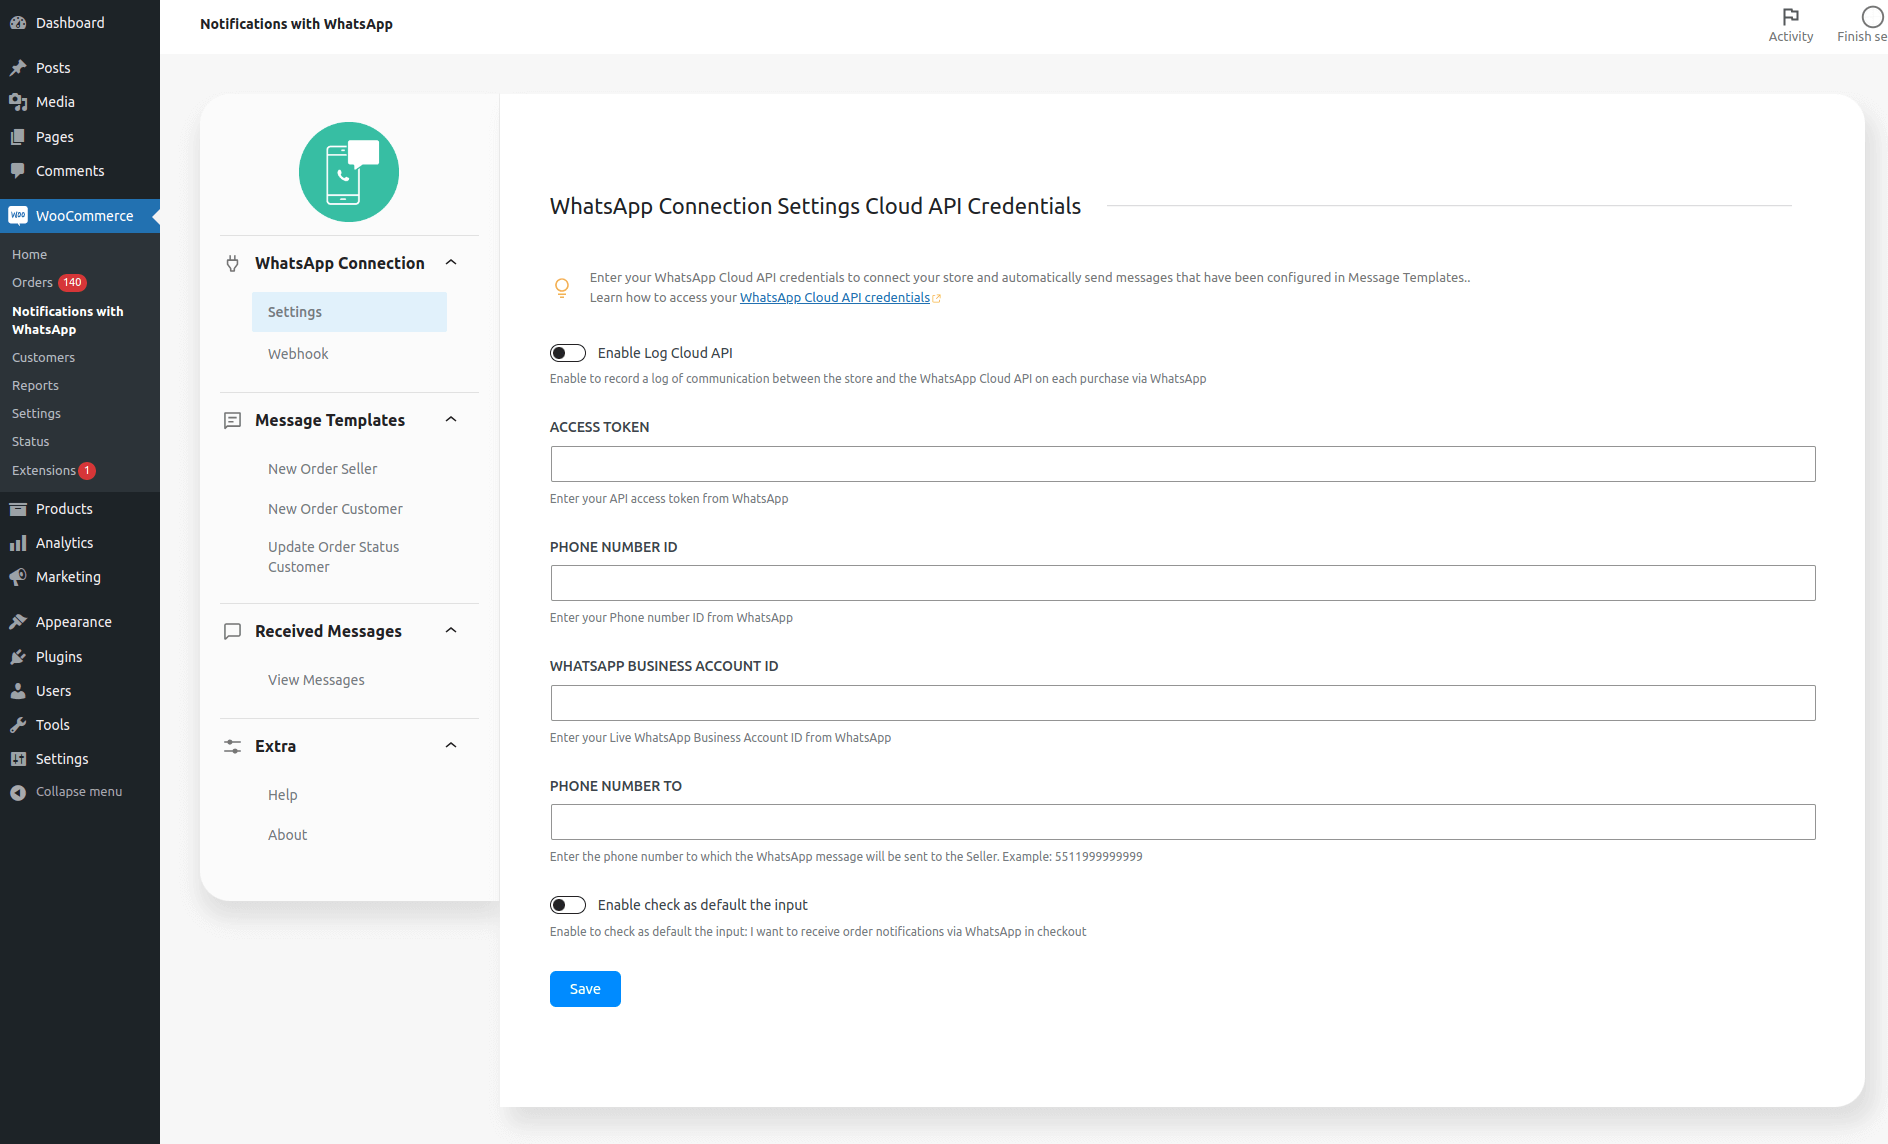
Task: Open the WhatsApp Cloud API credentials link
Action: pyautogui.click(x=834, y=297)
